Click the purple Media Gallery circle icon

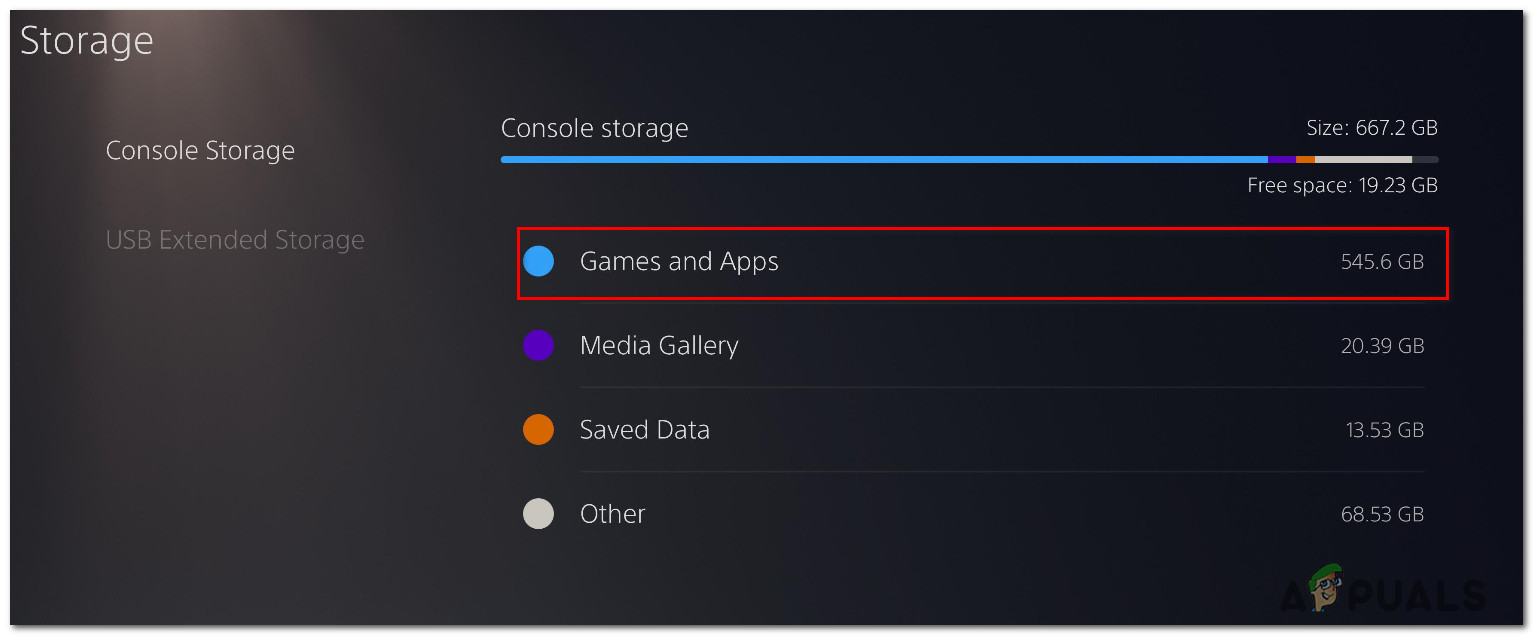(x=538, y=346)
